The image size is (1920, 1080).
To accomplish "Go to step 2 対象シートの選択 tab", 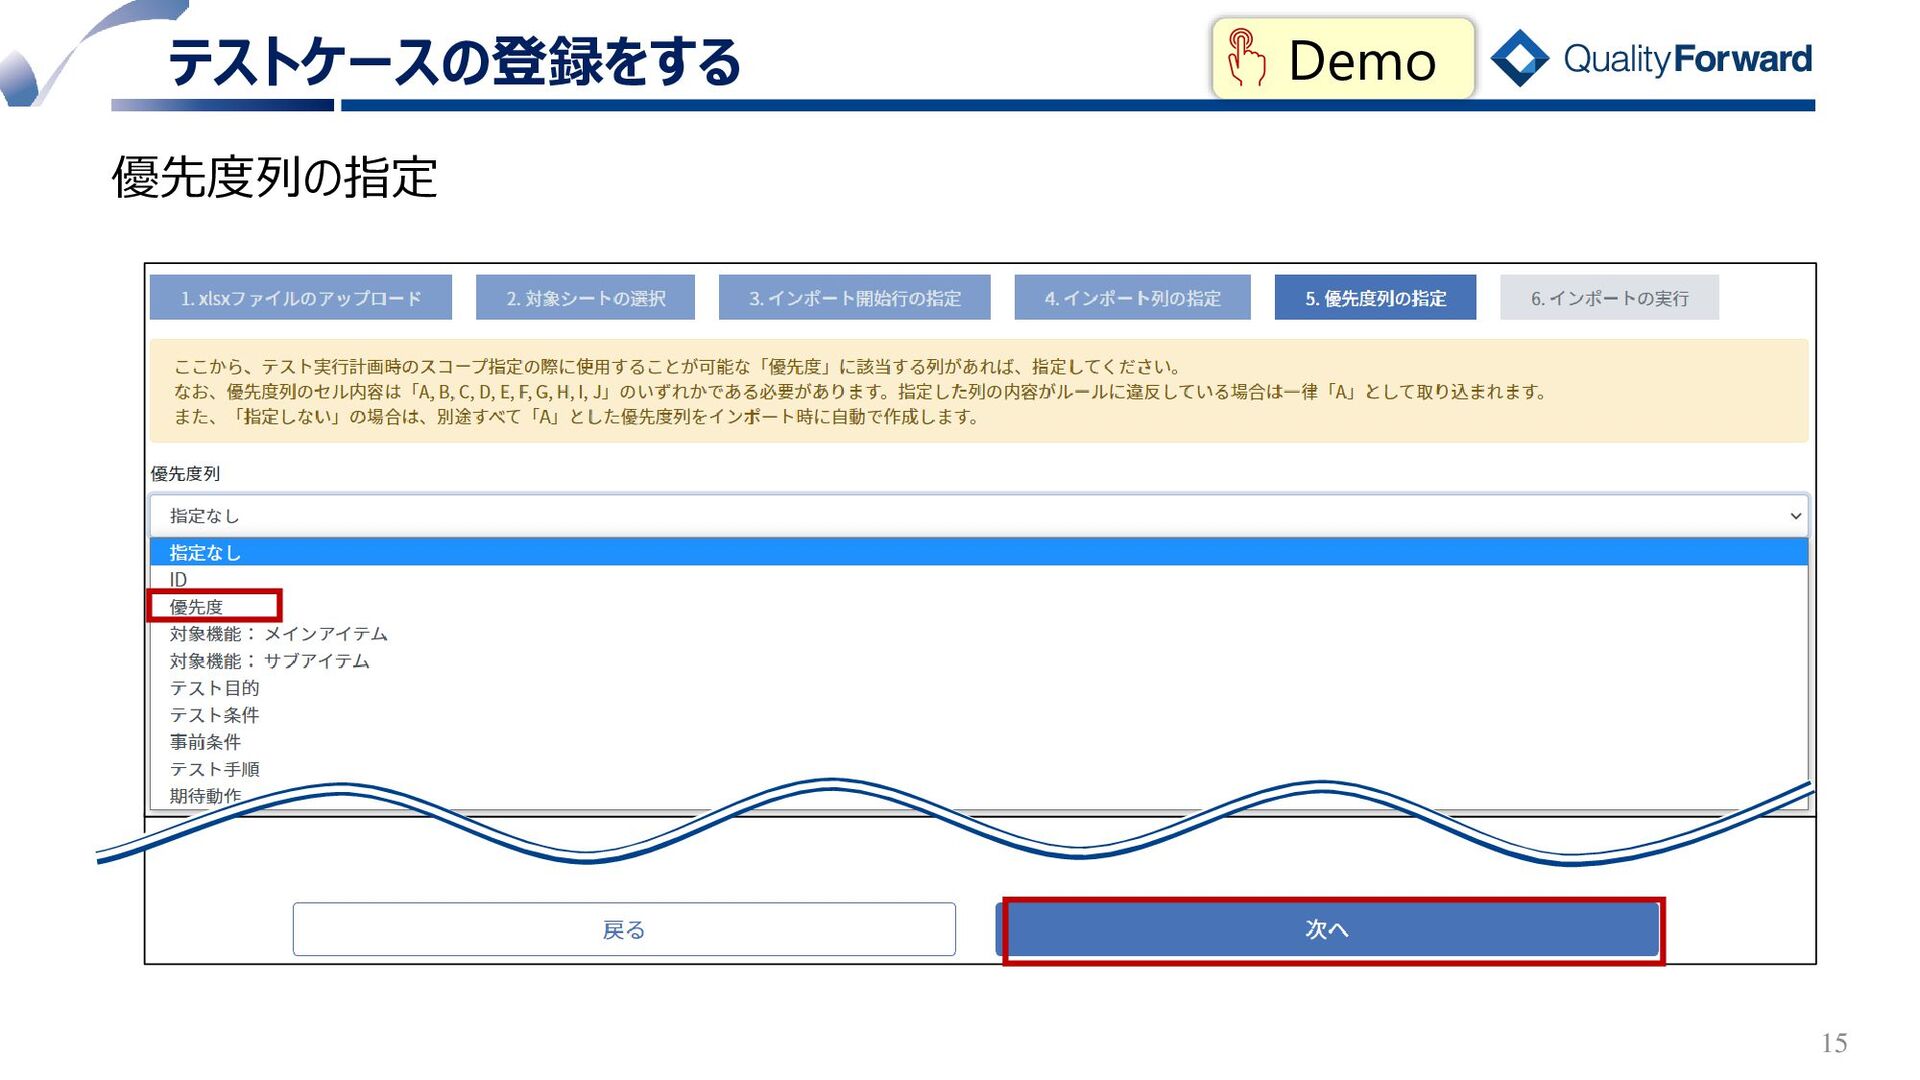I will point(585,298).
